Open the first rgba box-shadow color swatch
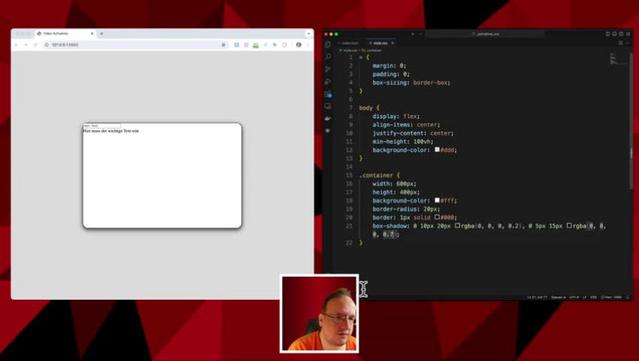Image resolution: width=639 pixels, height=361 pixels. coord(457,225)
